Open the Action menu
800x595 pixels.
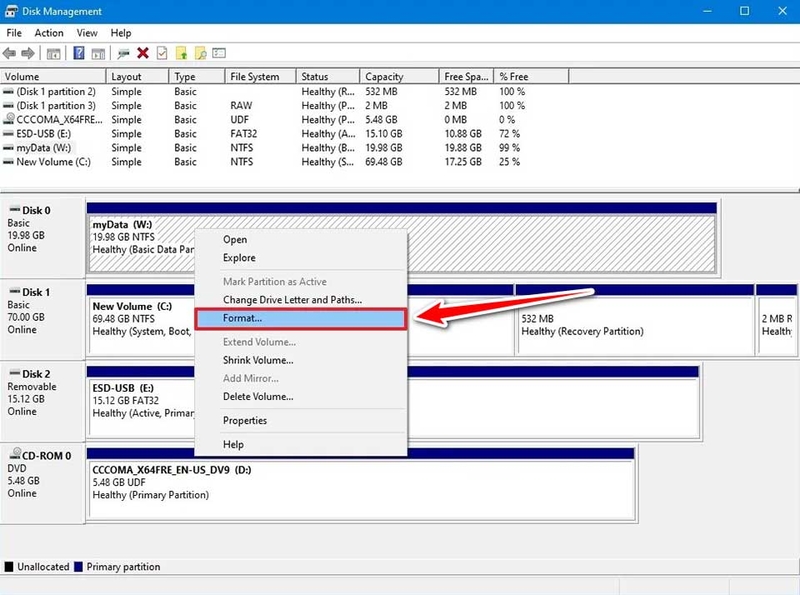pos(49,33)
